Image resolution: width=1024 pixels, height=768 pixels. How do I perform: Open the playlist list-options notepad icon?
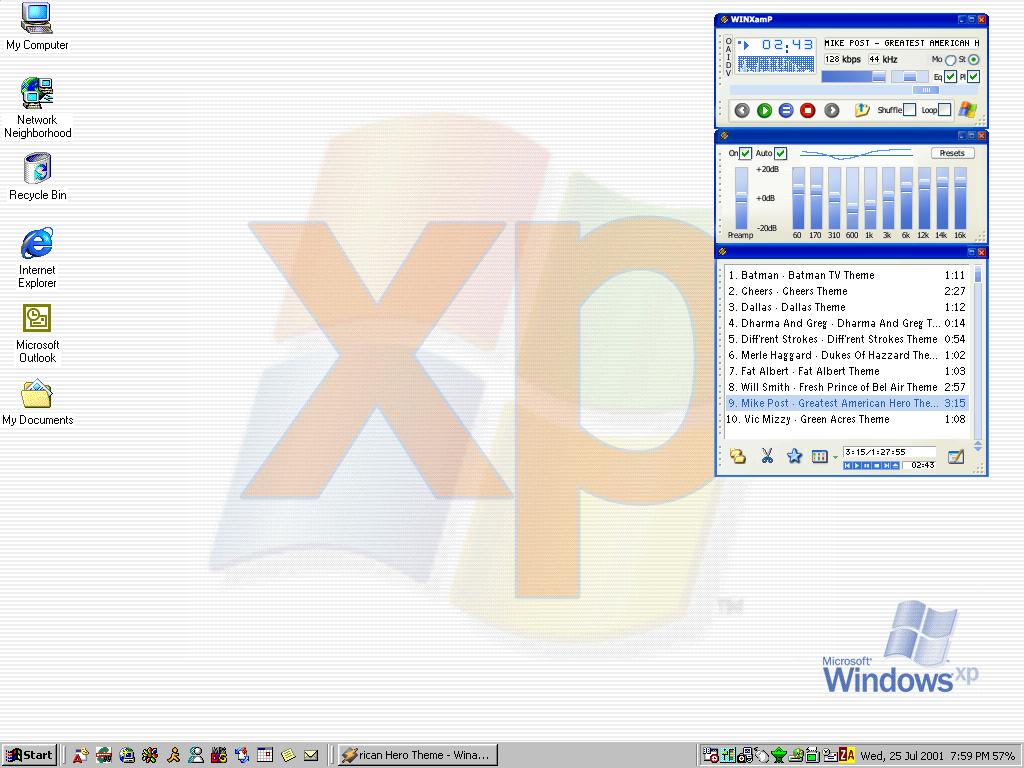point(955,456)
